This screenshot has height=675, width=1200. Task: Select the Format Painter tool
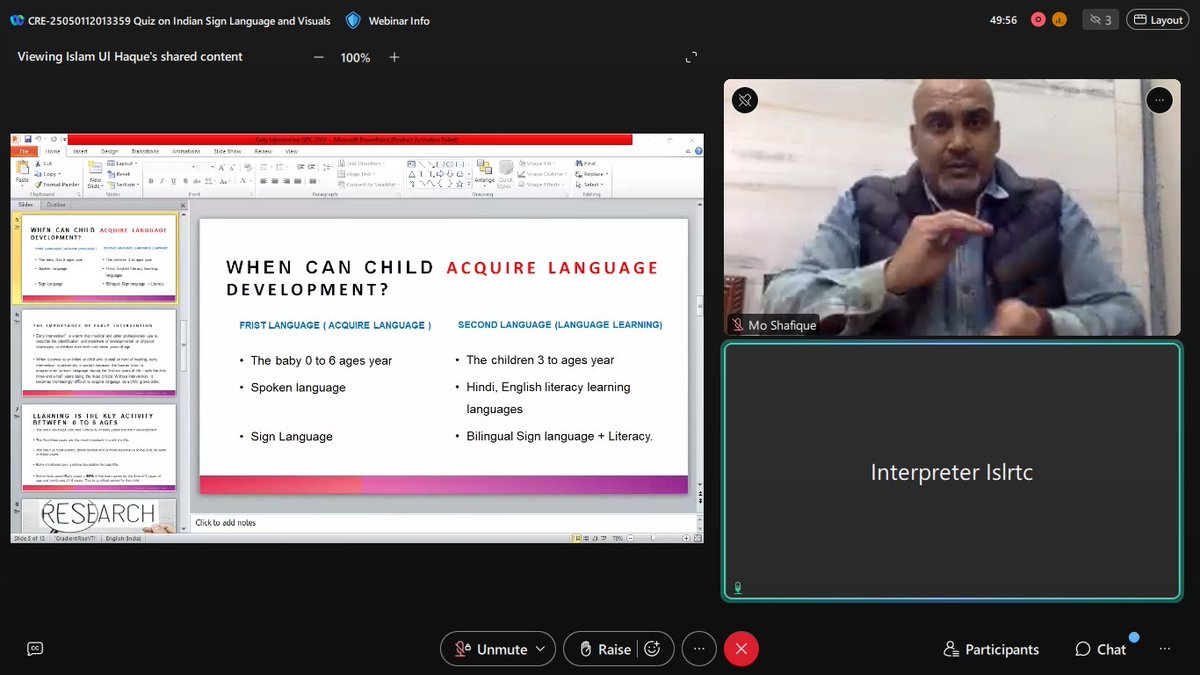pos(60,186)
